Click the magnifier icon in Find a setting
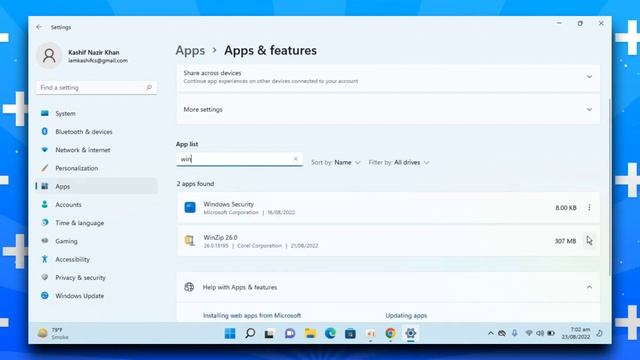Screen dimensions: 640x360 coord(149,87)
